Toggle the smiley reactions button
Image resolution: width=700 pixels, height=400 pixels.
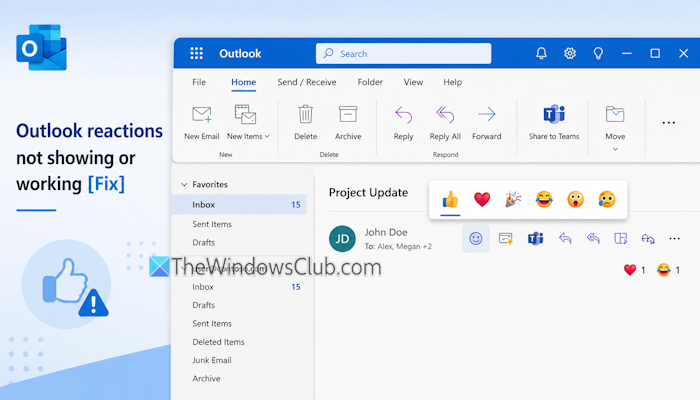coord(475,238)
